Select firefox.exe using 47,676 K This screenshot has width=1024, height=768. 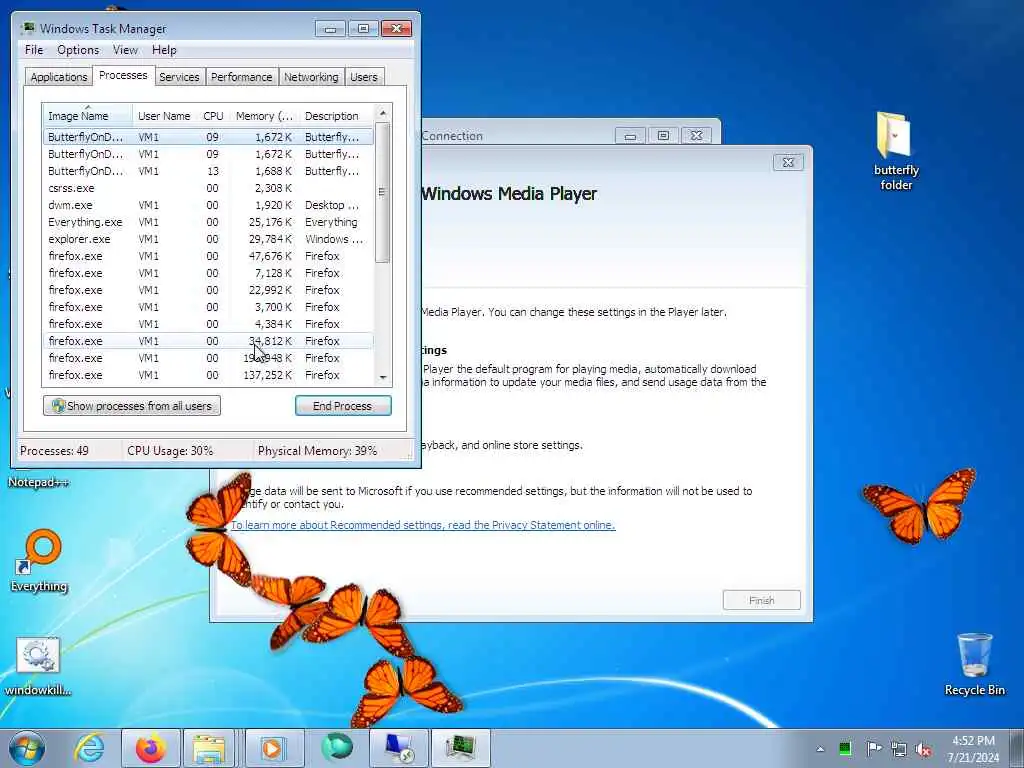[209, 256]
